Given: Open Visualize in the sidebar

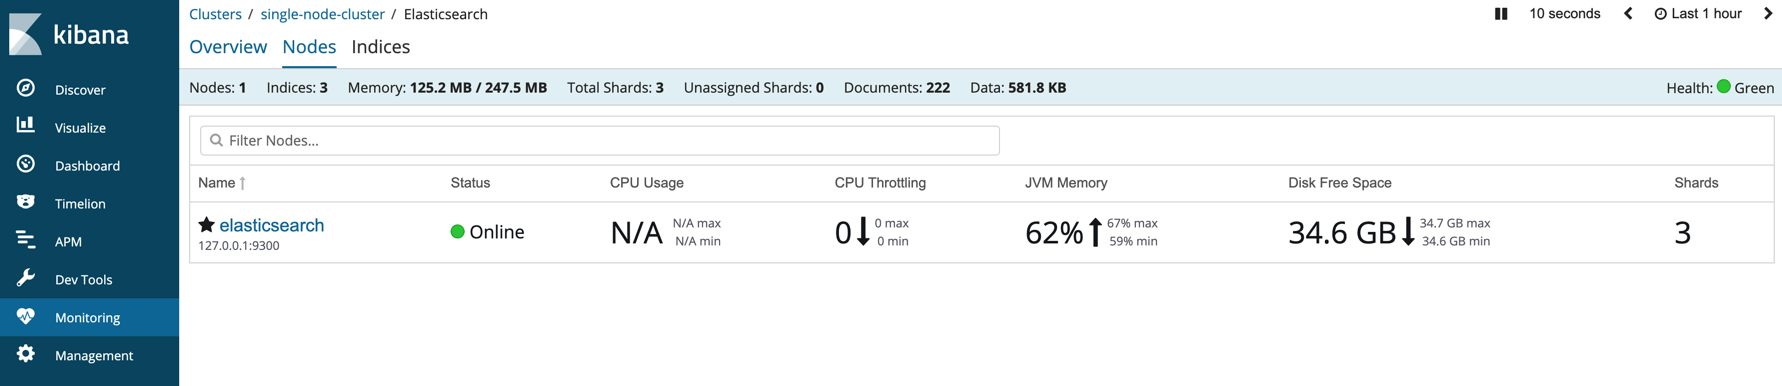Looking at the screenshot, I should (x=80, y=128).
